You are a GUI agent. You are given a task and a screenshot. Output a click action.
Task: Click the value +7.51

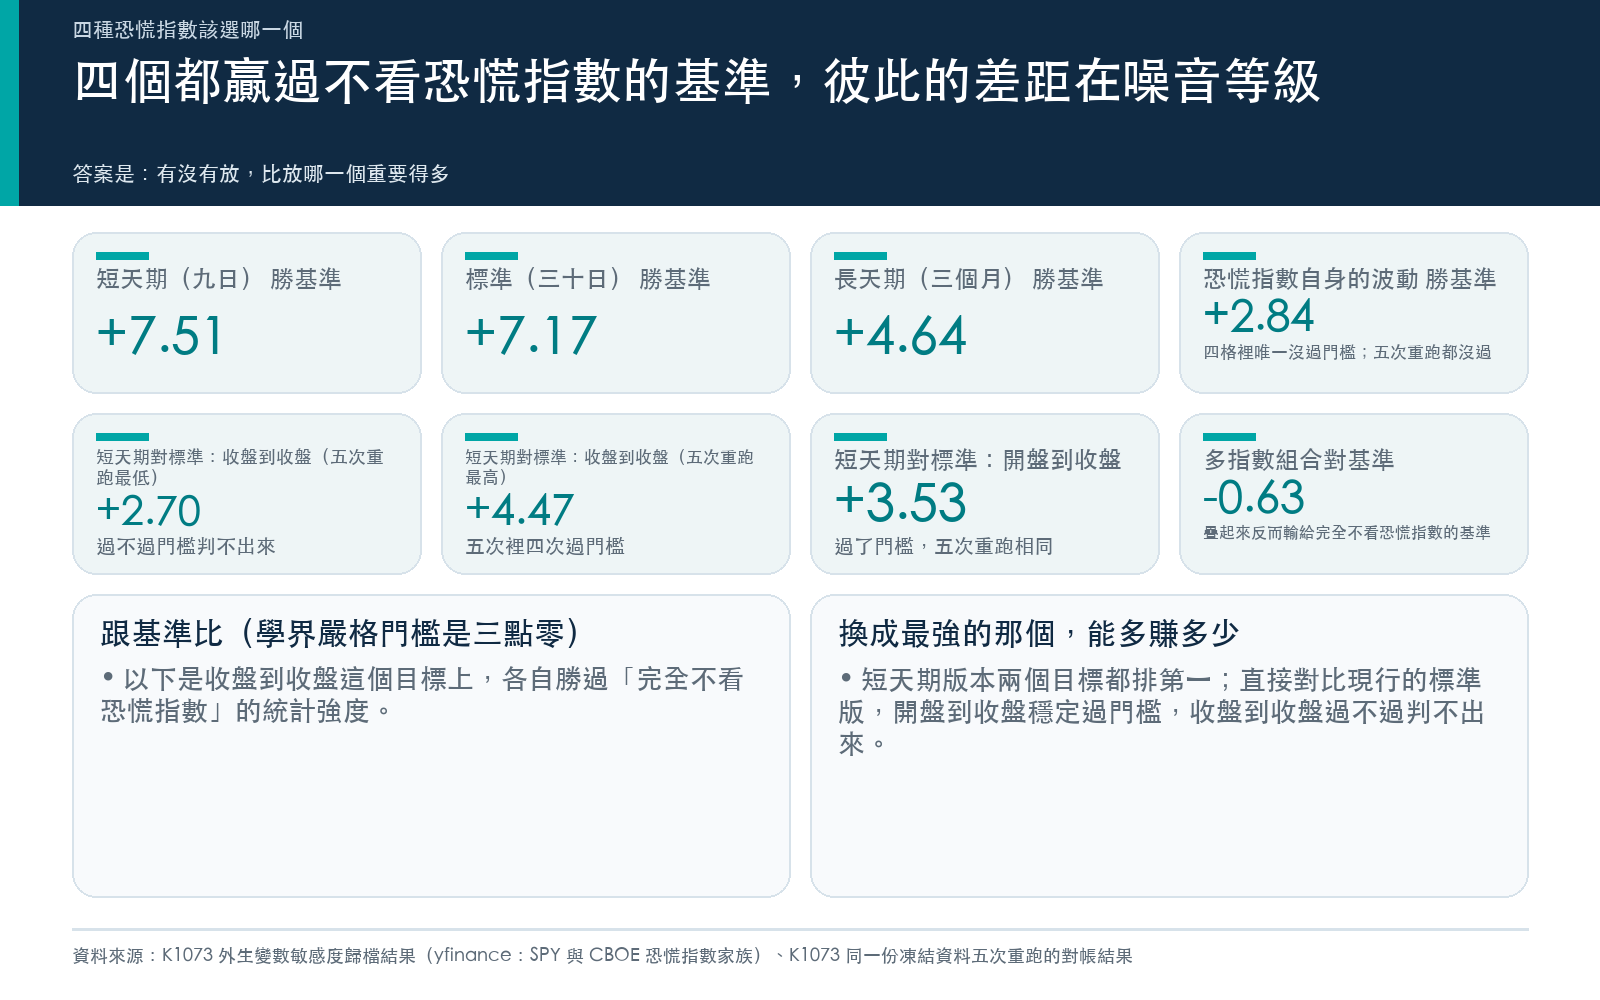click(160, 335)
